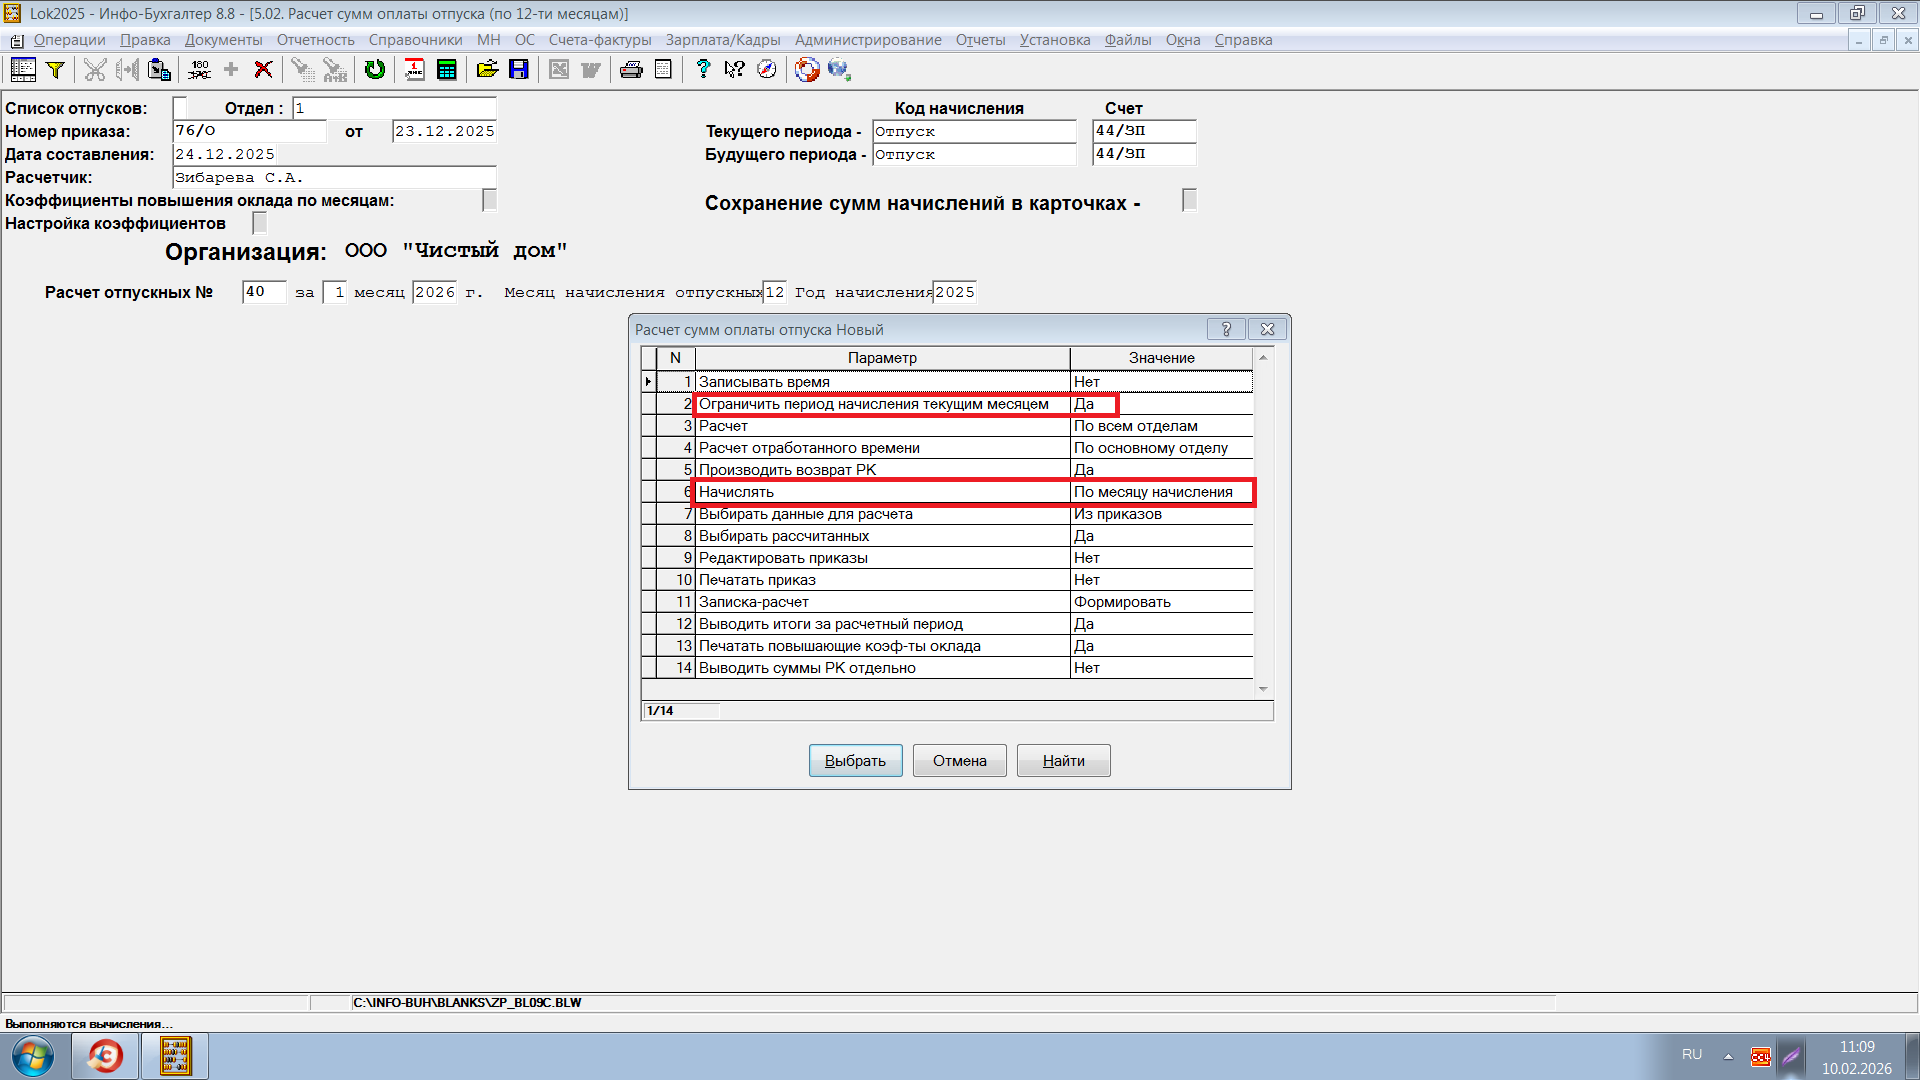Toggle Сохранение сумм начислений в карточках checkbox
Viewport: 1920px width, 1080px height.
1189,200
